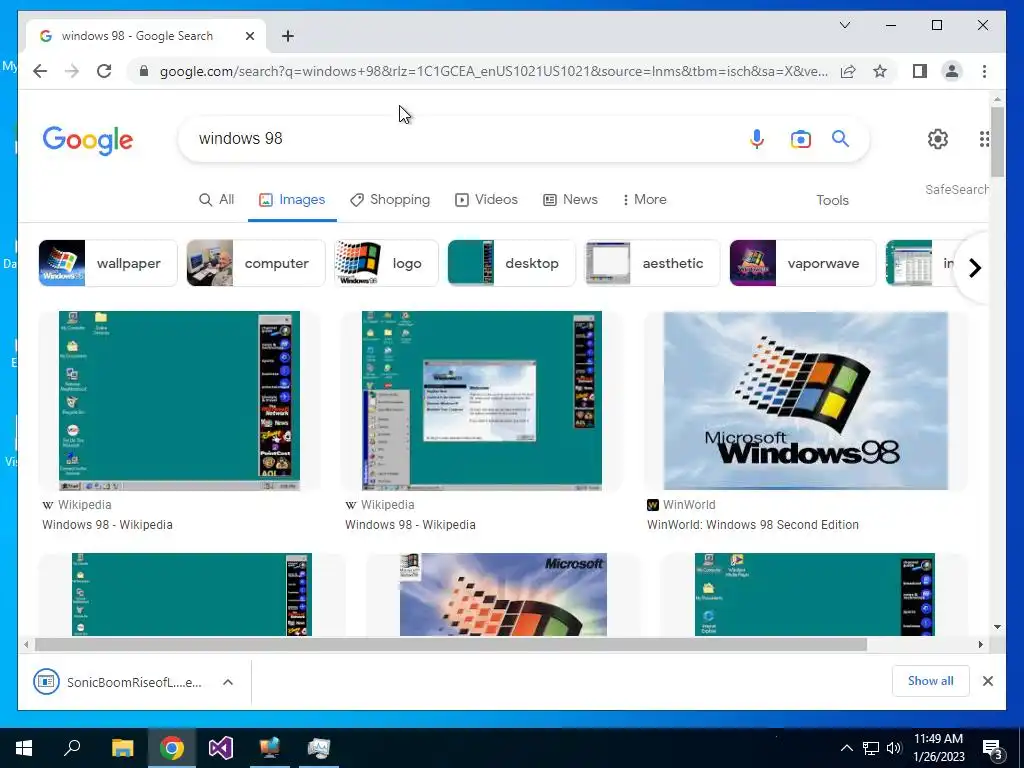Screen dimensions: 1024x768
Task: Open first Wikipedia Windows 98 desktop thumbnail
Action: 180,401
